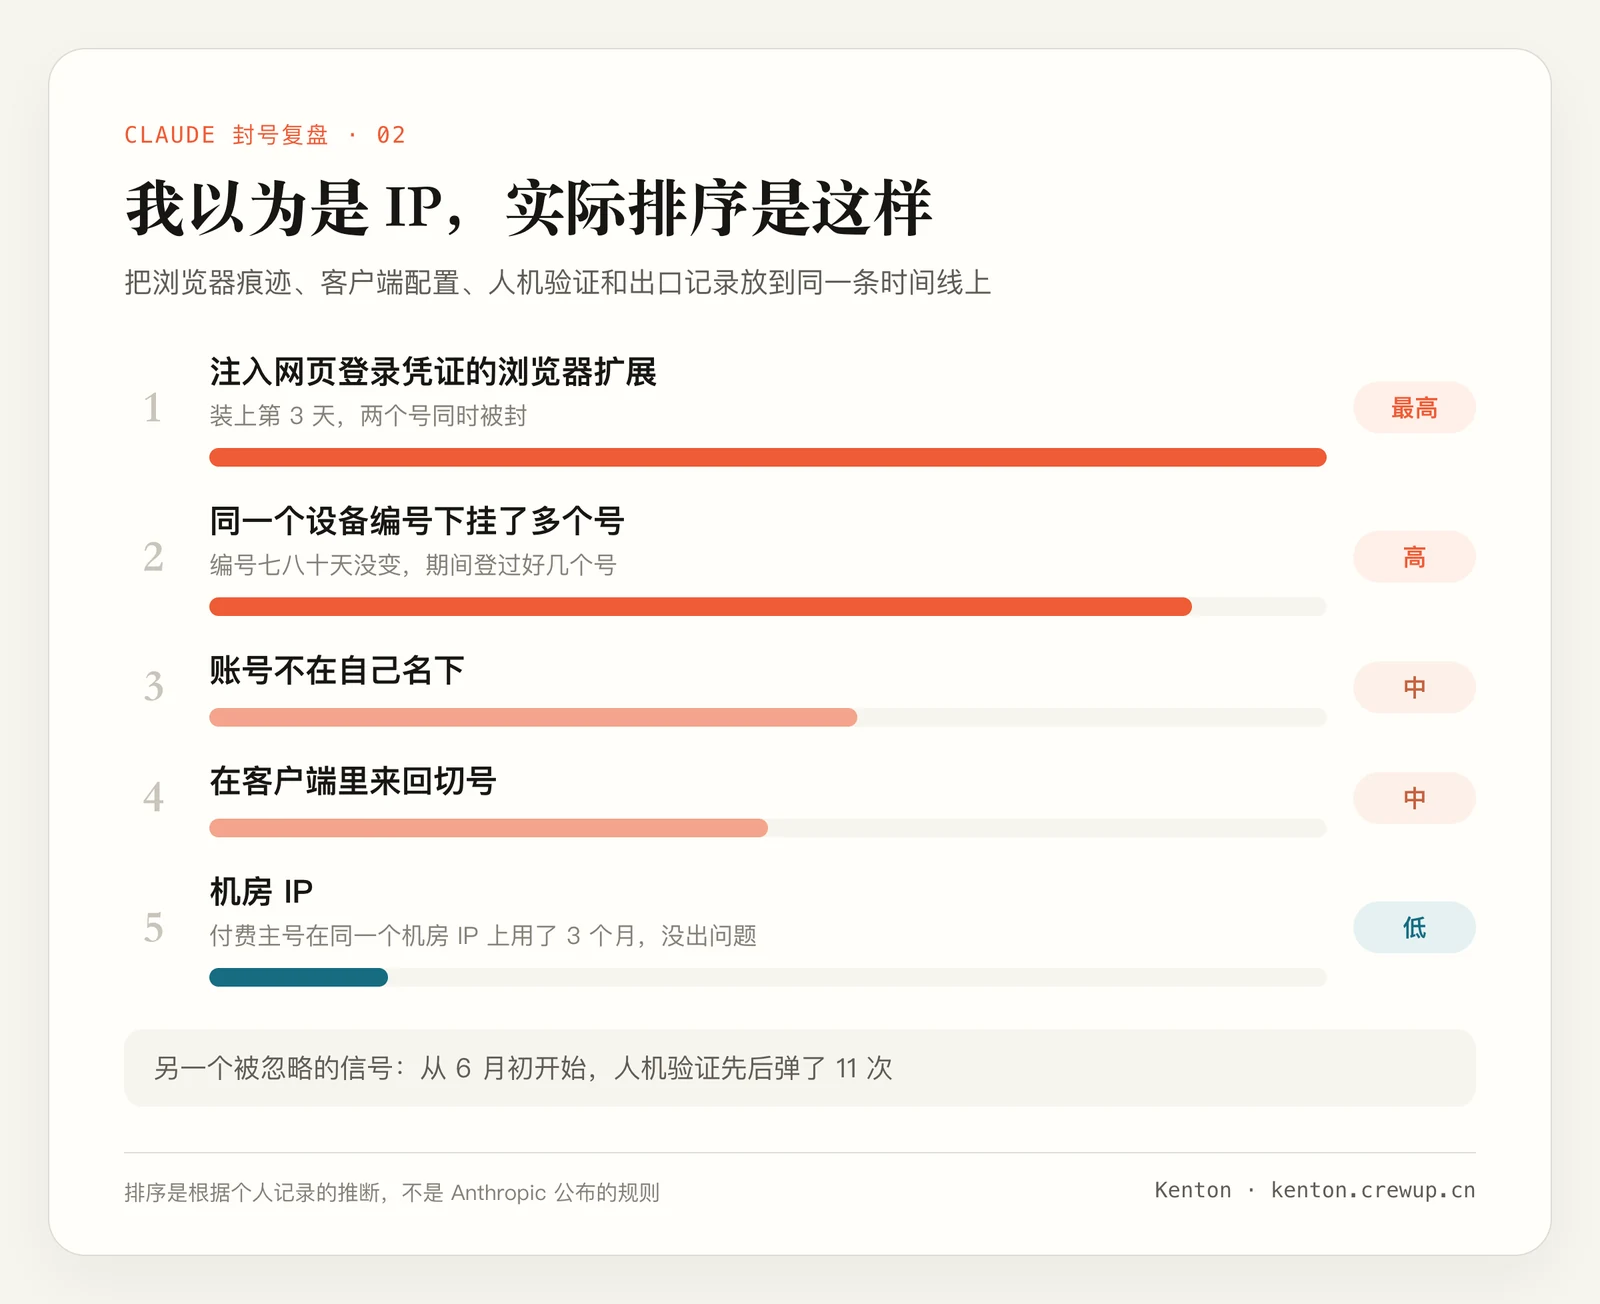This screenshot has height=1304, width=1600.
Task: Select the row title "同一个设备编号下挂了多个号"
Action: 417,521
